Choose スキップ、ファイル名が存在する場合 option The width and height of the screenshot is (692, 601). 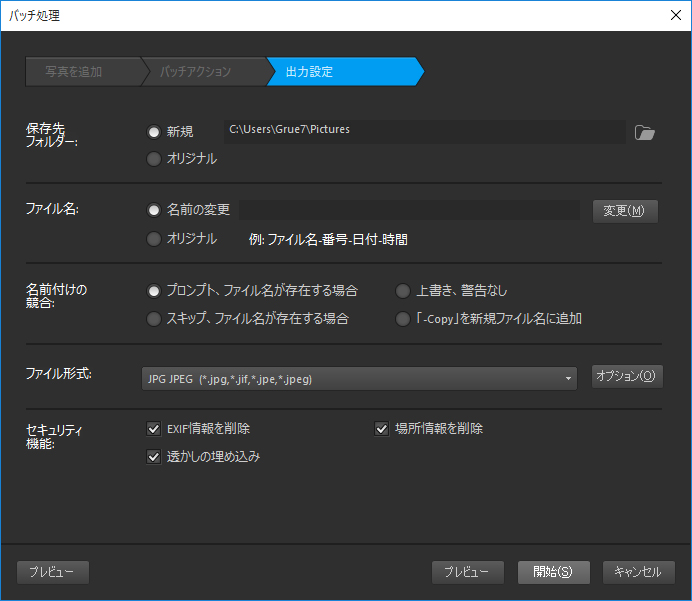pyautogui.click(x=154, y=319)
